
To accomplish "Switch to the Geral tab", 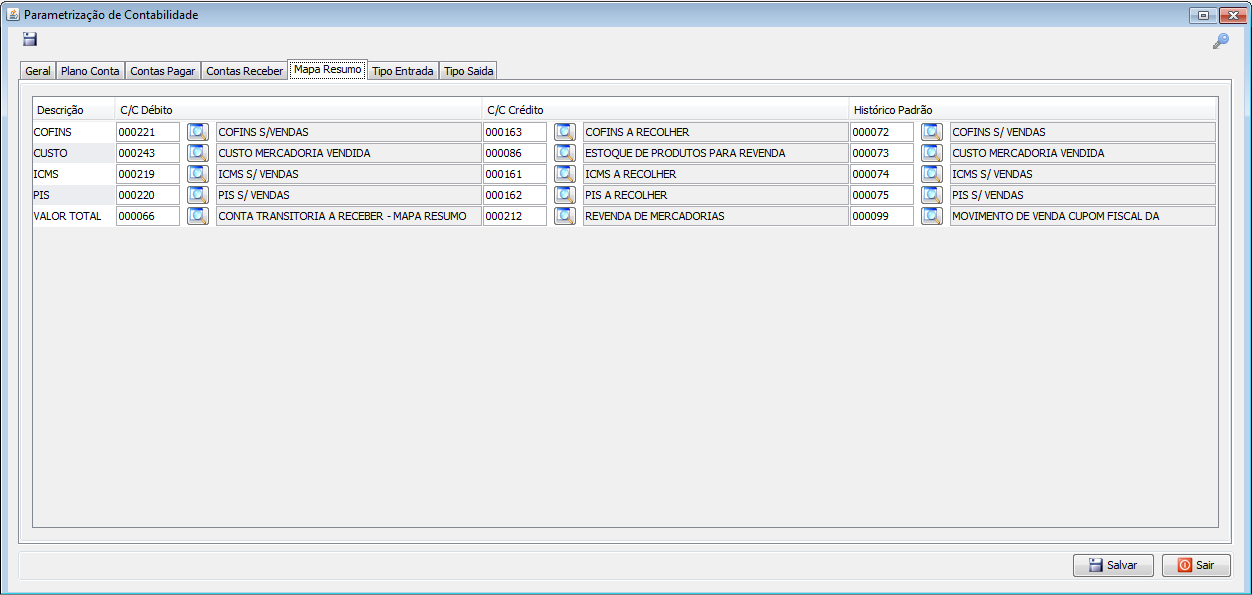I will pyautogui.click(x=38, y=71).
